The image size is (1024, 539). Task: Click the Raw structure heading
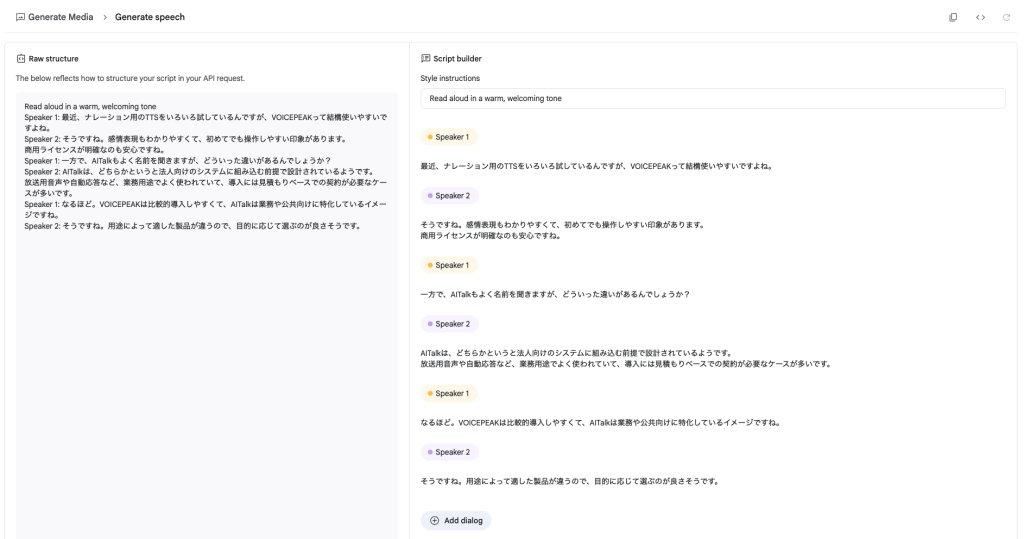pyautogui.click(x=54, y=59)
